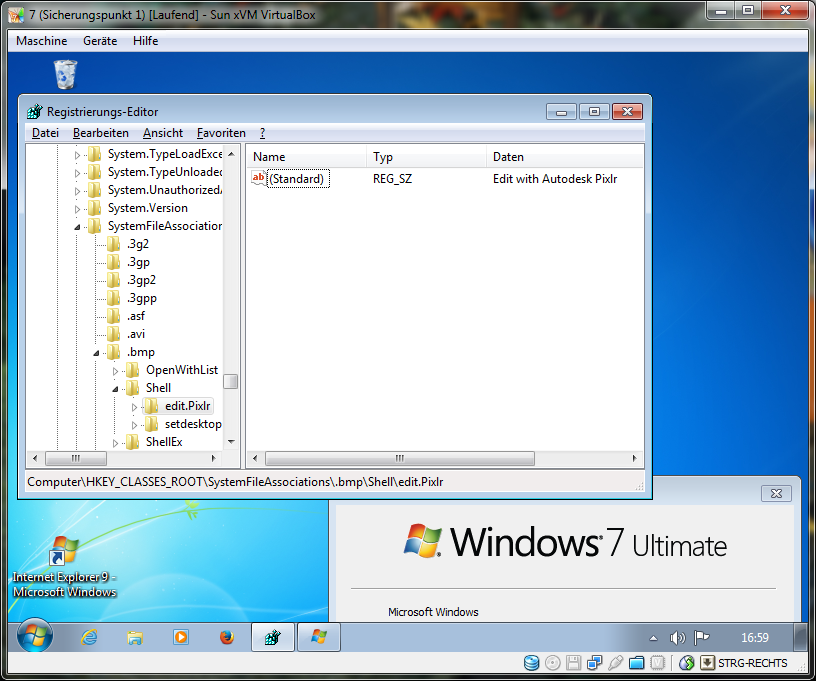The width and height of the screenshot is (816, 681).
Task: Expand System.Version key
Action: [77, 209]
